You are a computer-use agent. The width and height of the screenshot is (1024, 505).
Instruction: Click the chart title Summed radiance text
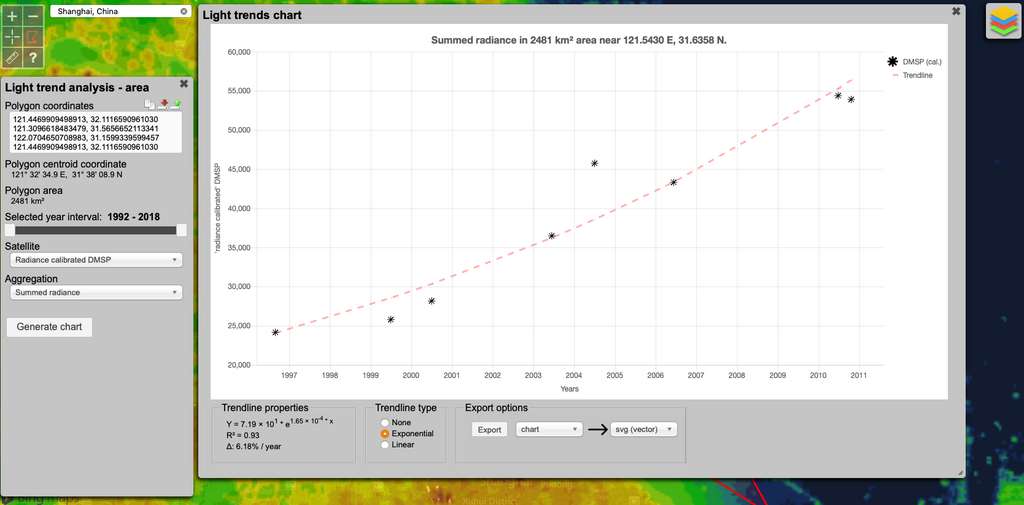click(x=579, y=40)
